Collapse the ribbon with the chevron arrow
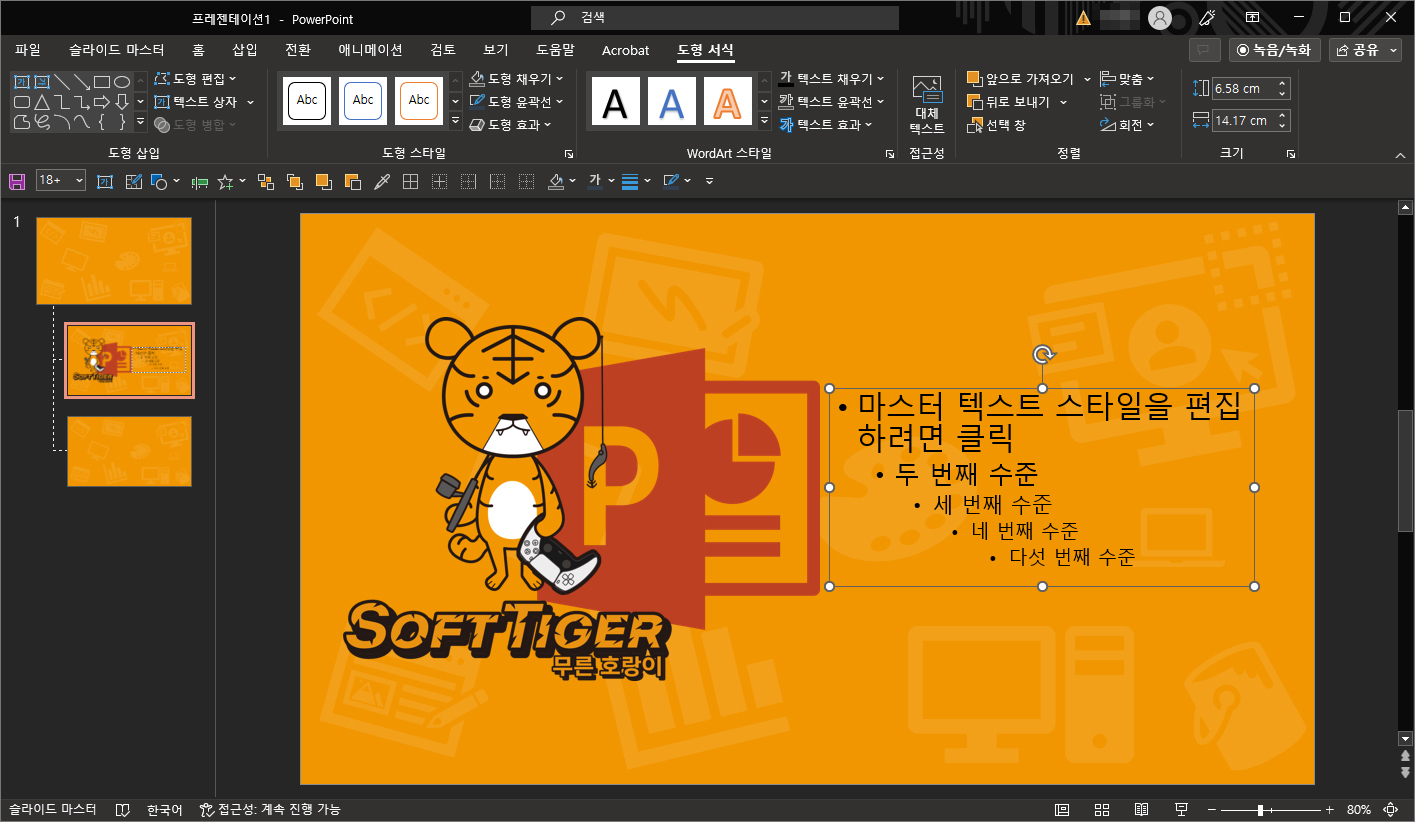The height and width of the screenshot is (822, 1415). [x=1400, y=154]
